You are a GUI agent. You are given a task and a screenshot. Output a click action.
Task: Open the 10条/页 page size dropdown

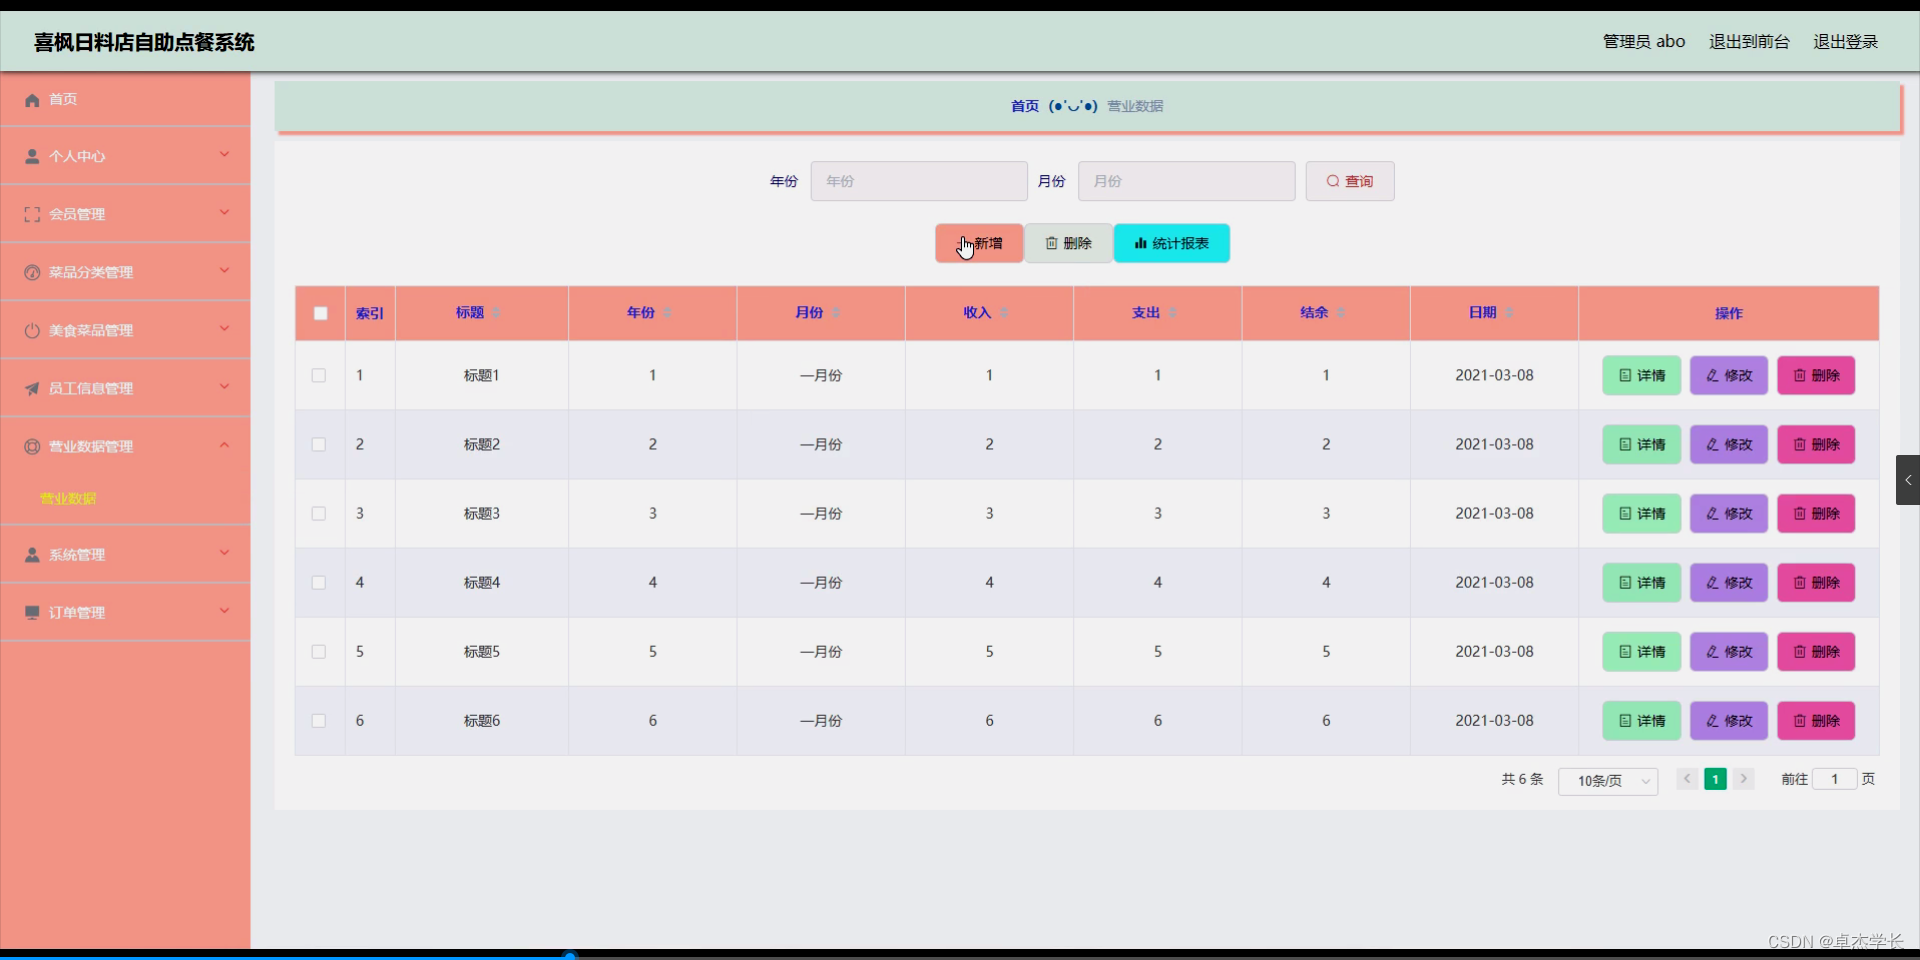click(x=1607, y=781)
